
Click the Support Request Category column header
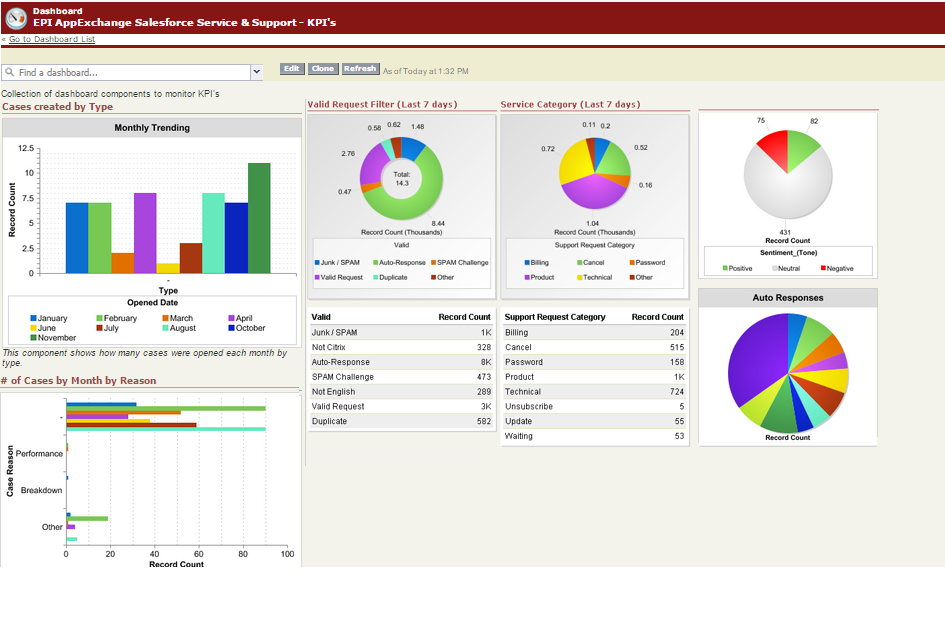click(x=555, y=317)
